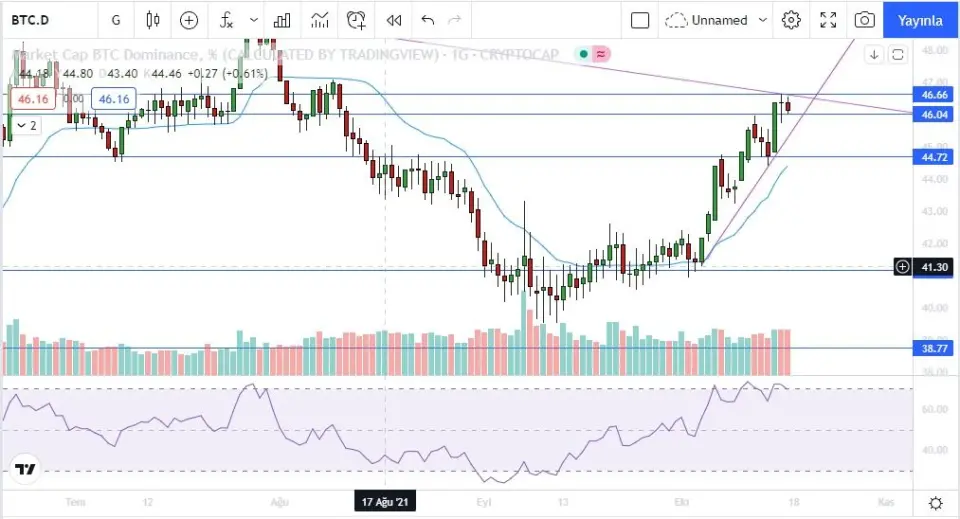This screenshot has width=960, height=519.
Task: Open the indicators (fx) menu
Action: pos(227,20)
